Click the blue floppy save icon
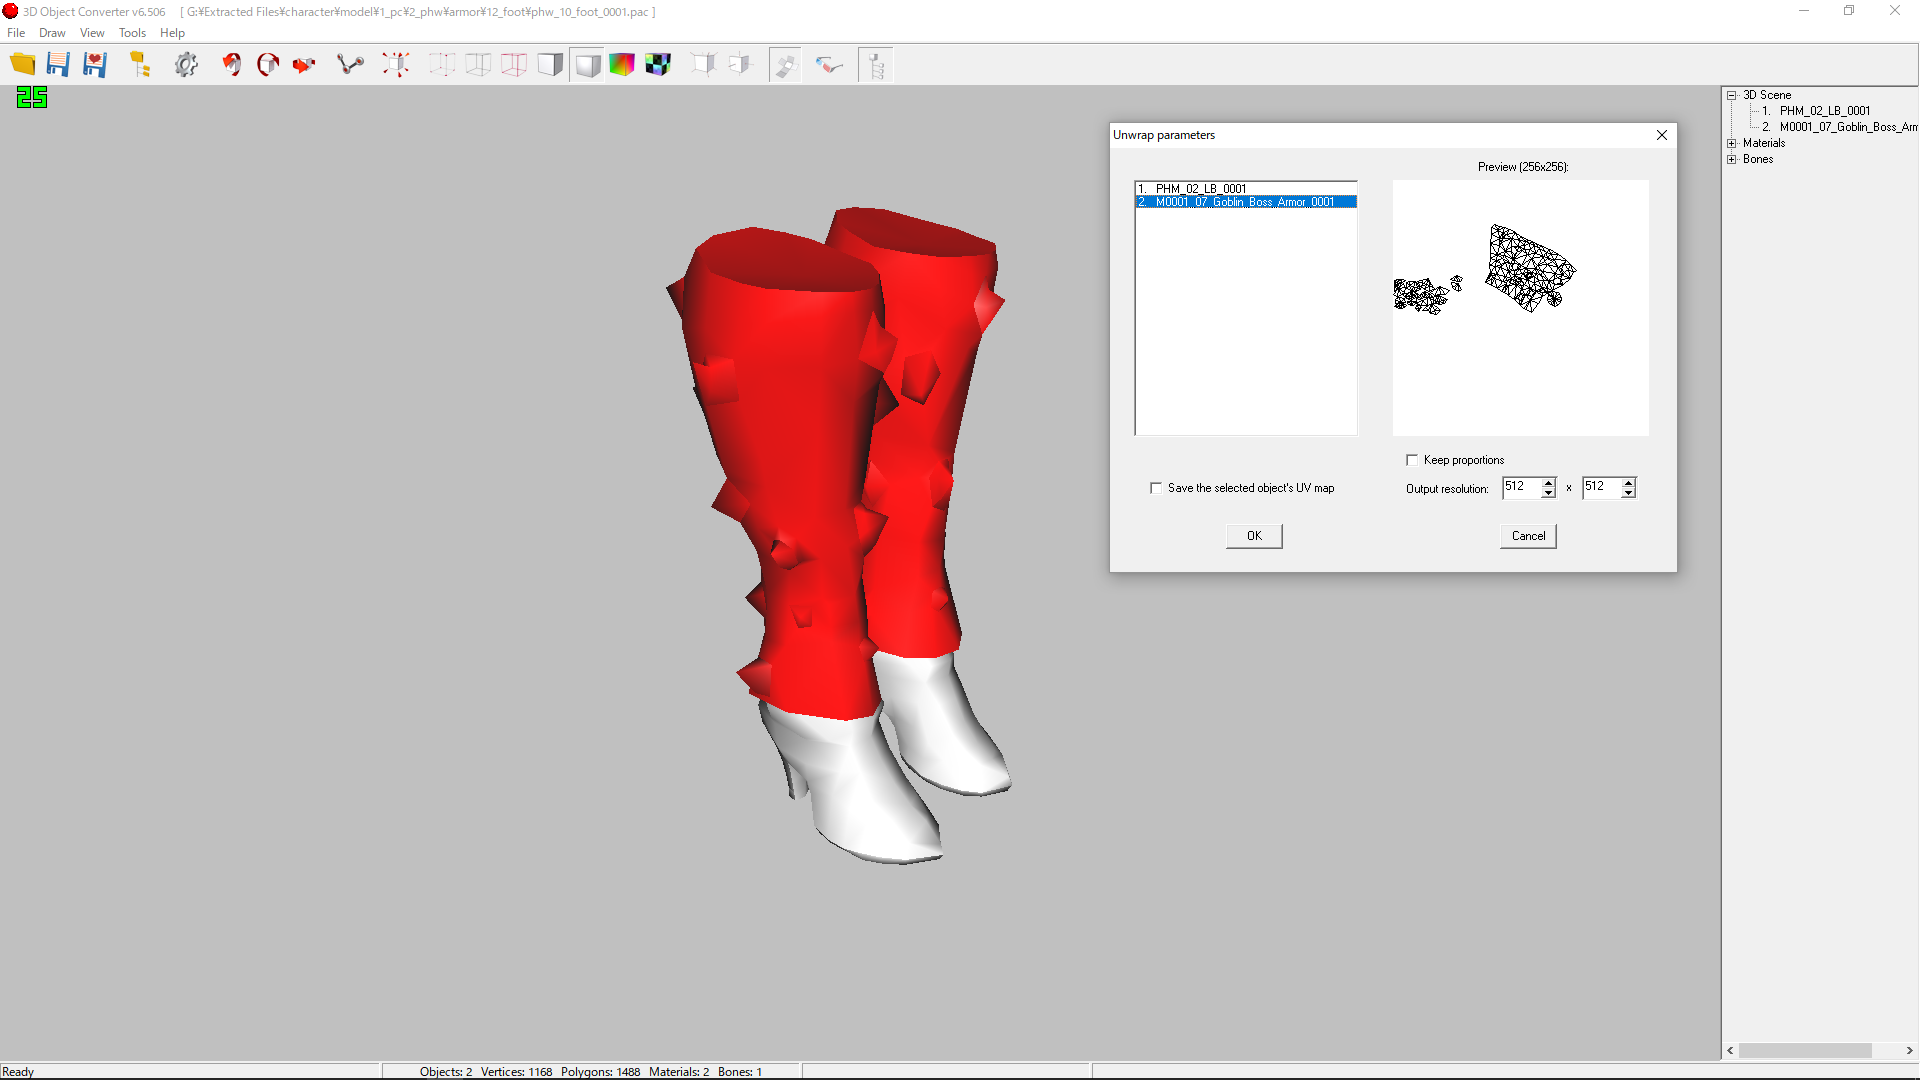 point(58,65)
